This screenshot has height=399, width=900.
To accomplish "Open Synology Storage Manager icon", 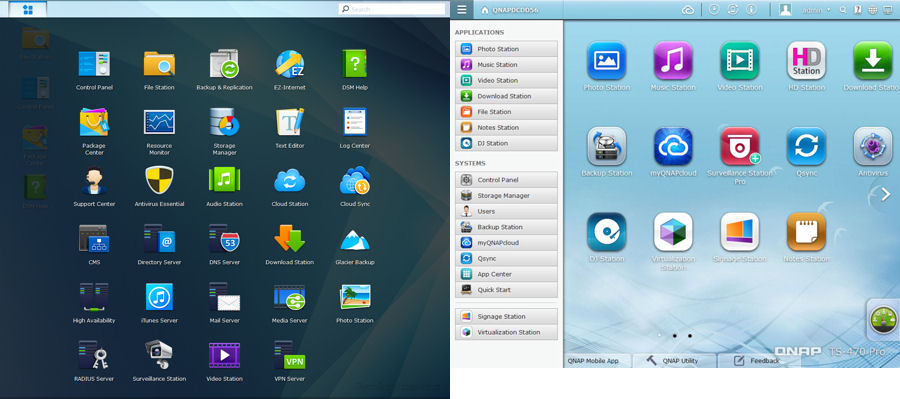I will point(224,122).
